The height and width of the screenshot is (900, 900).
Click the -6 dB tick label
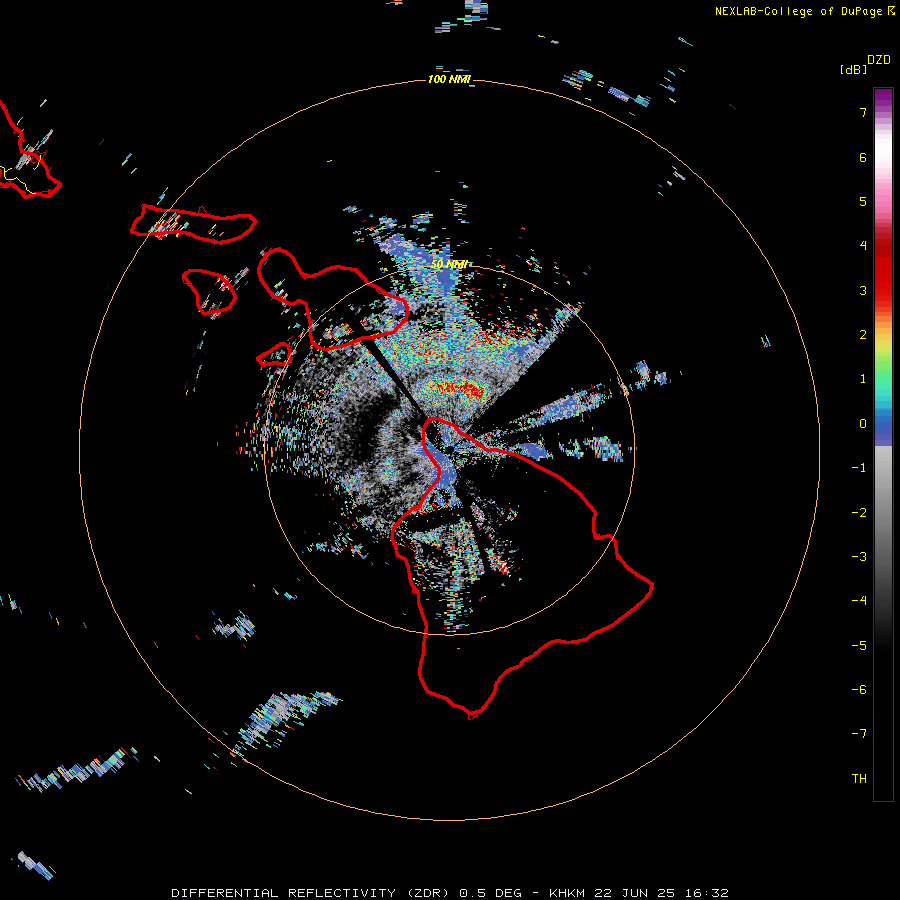pos(859,690)
